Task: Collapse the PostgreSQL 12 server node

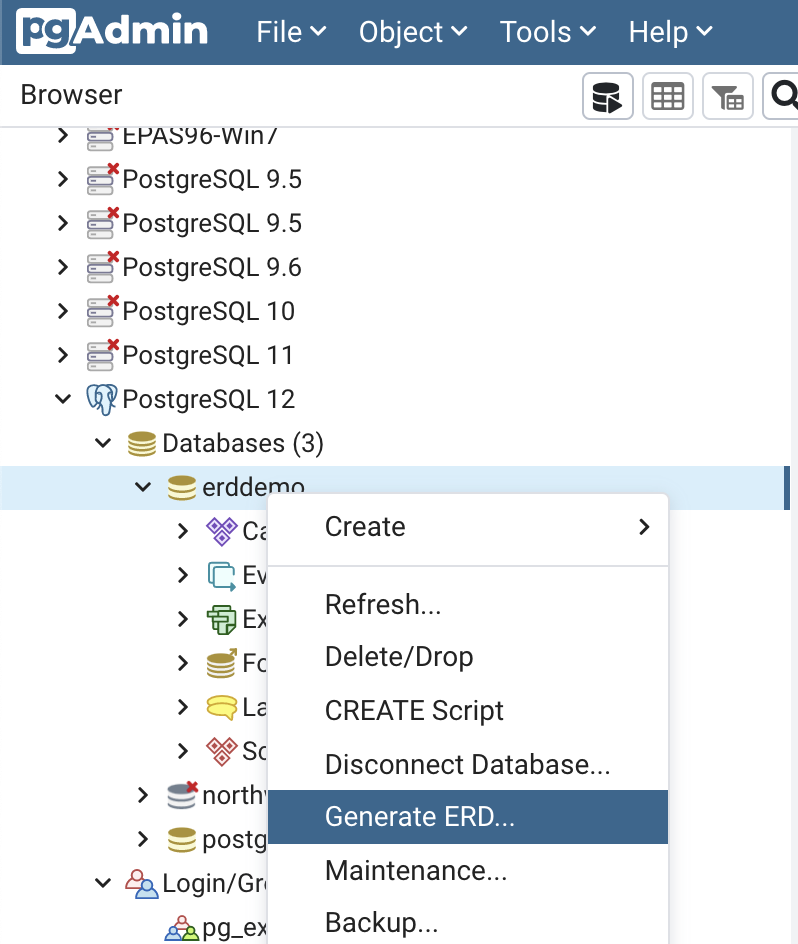Action: (63, 399)
